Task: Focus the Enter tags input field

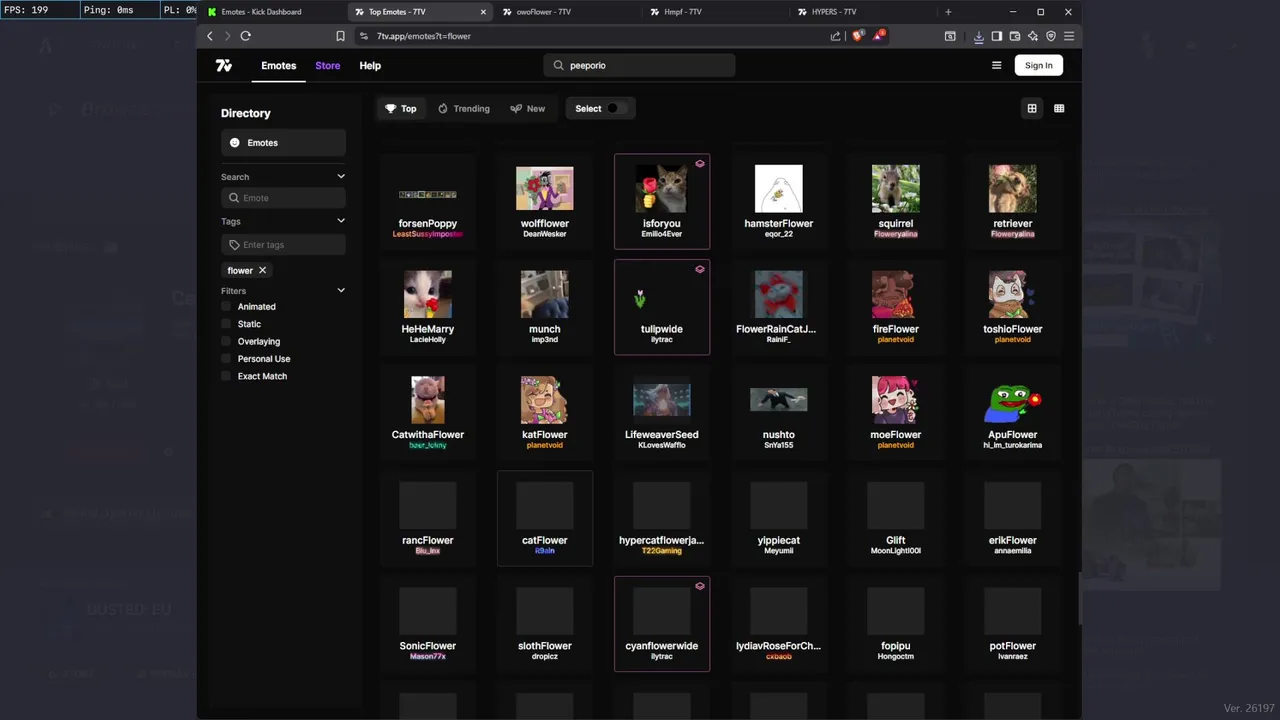Action: click(283, 245)
